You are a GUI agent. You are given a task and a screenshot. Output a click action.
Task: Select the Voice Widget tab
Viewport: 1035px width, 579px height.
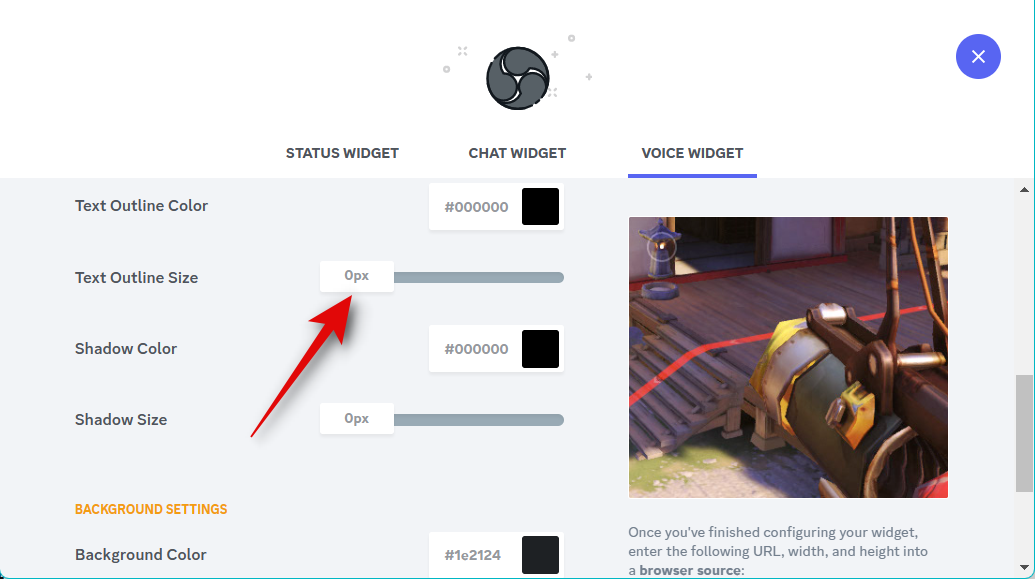tap(692, 153)
